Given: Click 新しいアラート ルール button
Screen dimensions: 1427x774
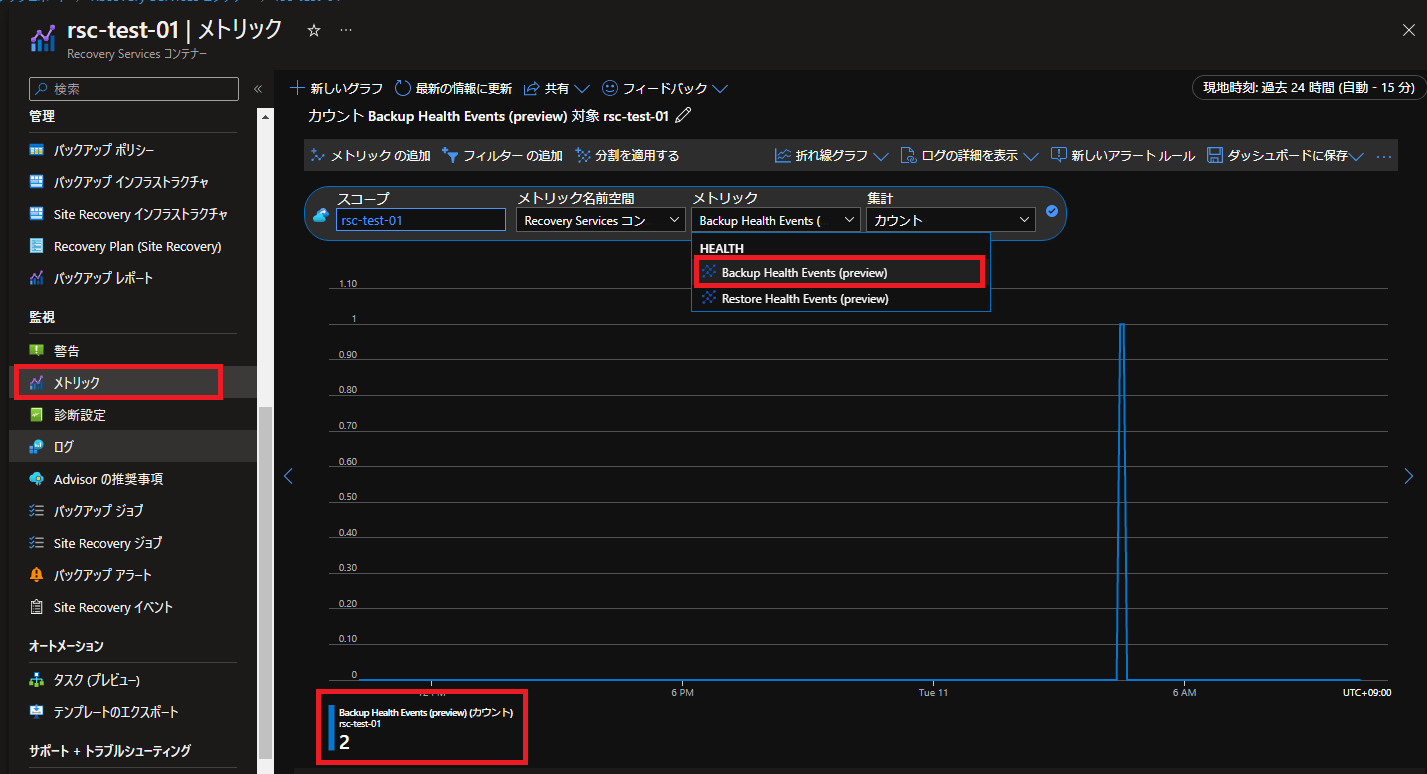Looking at the screenshot, I should tap(1123, 156).
